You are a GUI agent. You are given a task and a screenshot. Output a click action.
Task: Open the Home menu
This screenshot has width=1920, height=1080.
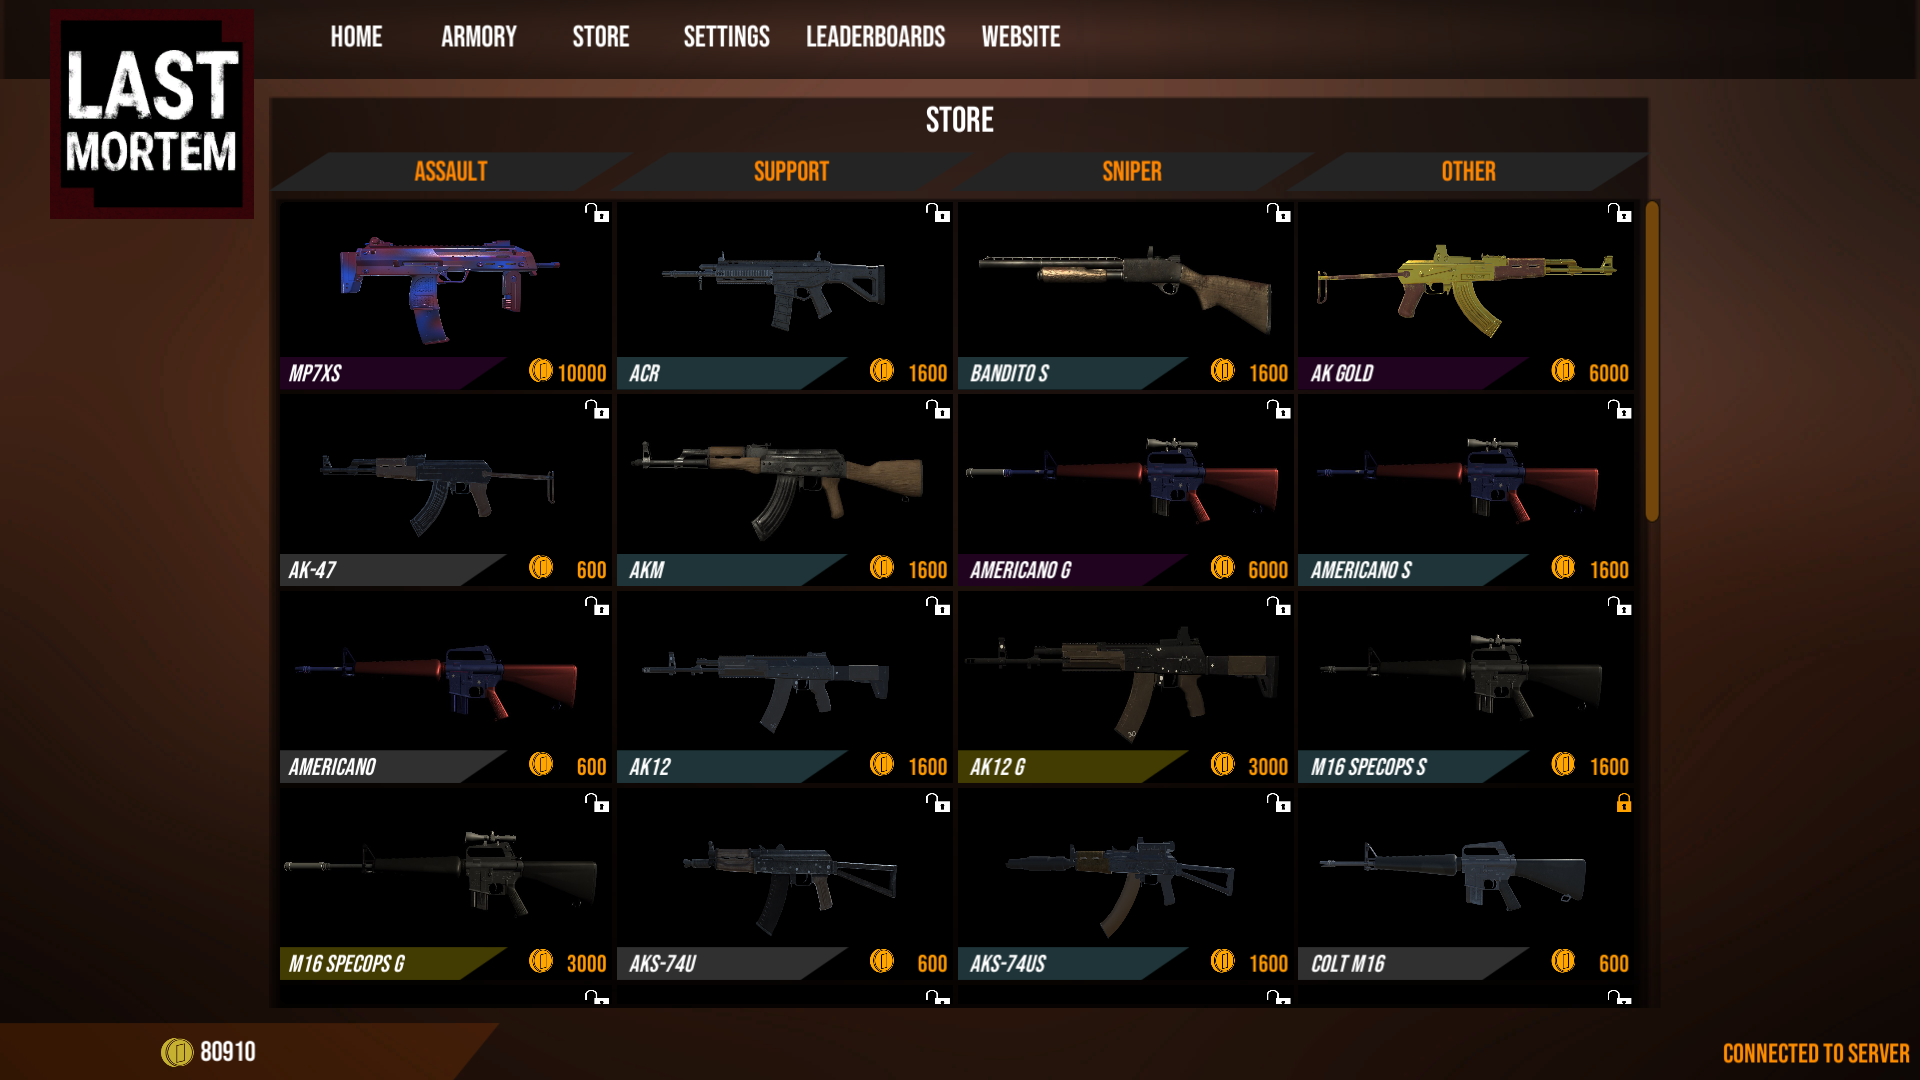point(356,37)
